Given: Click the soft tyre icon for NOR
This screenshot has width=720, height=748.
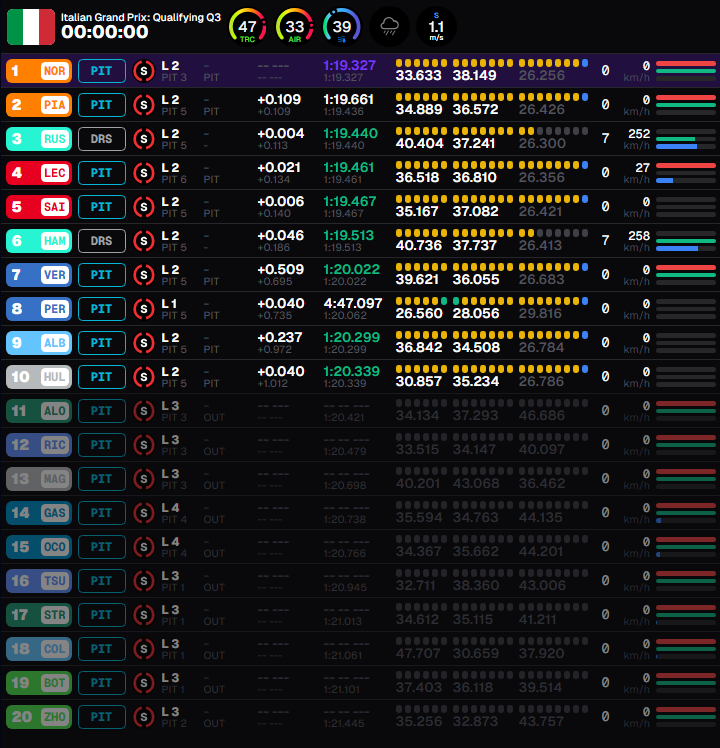Looking at the screenshot, I should (144, 71).
